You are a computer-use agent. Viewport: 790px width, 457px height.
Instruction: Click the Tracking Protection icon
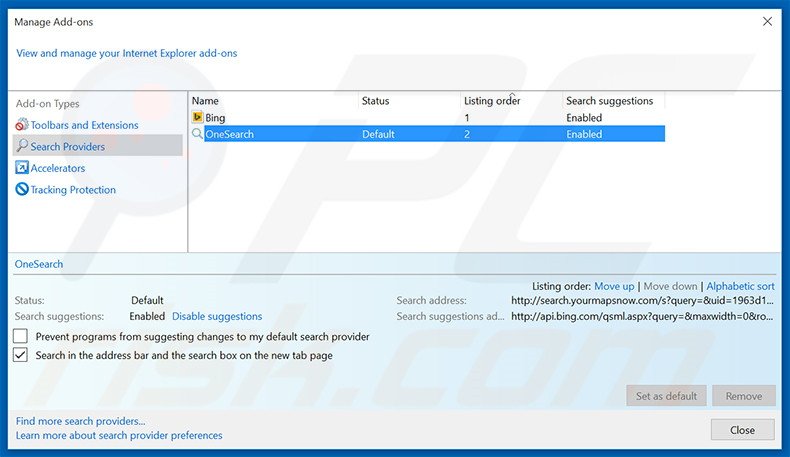[22, 189]
